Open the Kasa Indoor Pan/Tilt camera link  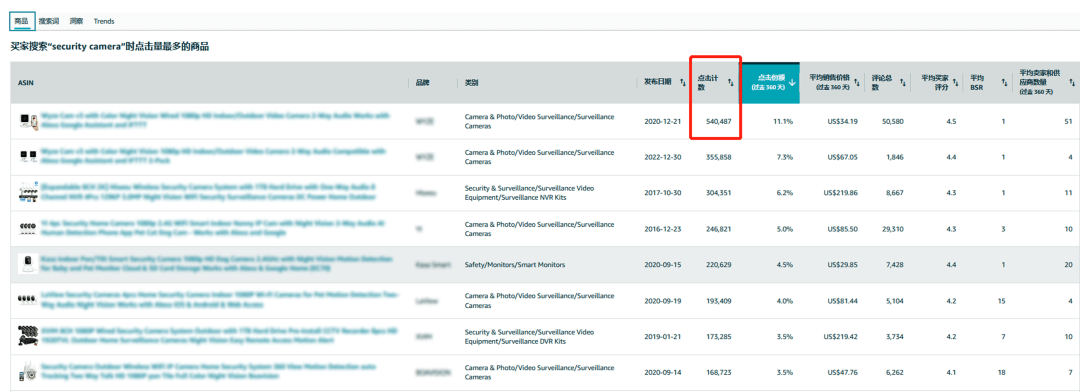(216, 265)
